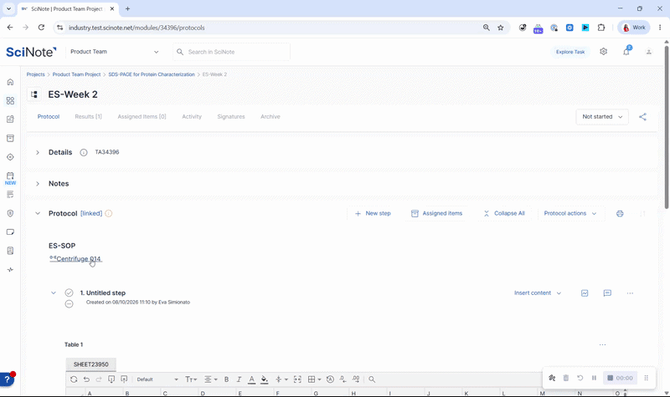Open the text color A picker
Image resolution: width=670 pixels, height=397 pixels.
252,379
